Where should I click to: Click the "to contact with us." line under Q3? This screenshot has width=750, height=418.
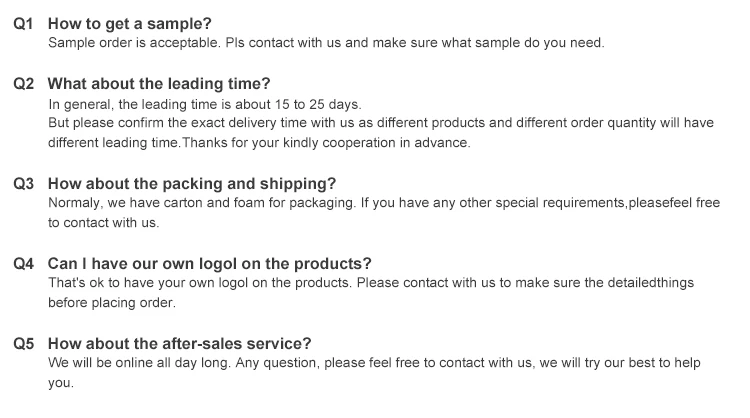tap(103, 222)
